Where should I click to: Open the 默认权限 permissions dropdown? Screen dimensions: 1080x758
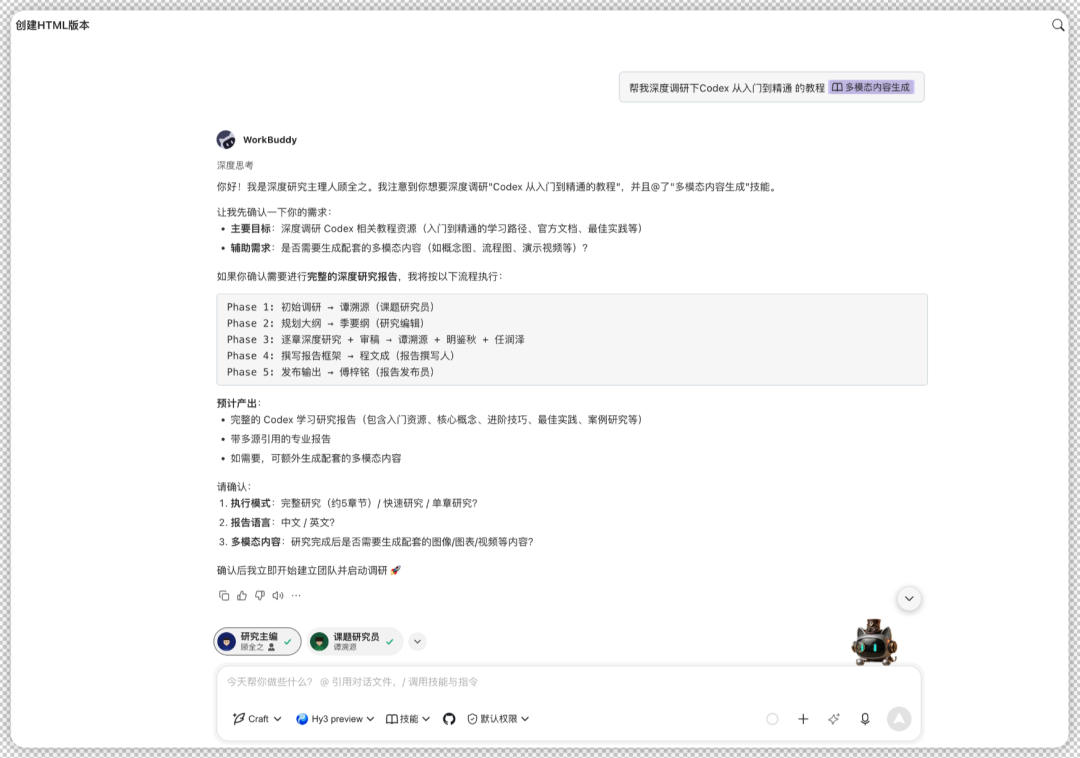point(498,719)
